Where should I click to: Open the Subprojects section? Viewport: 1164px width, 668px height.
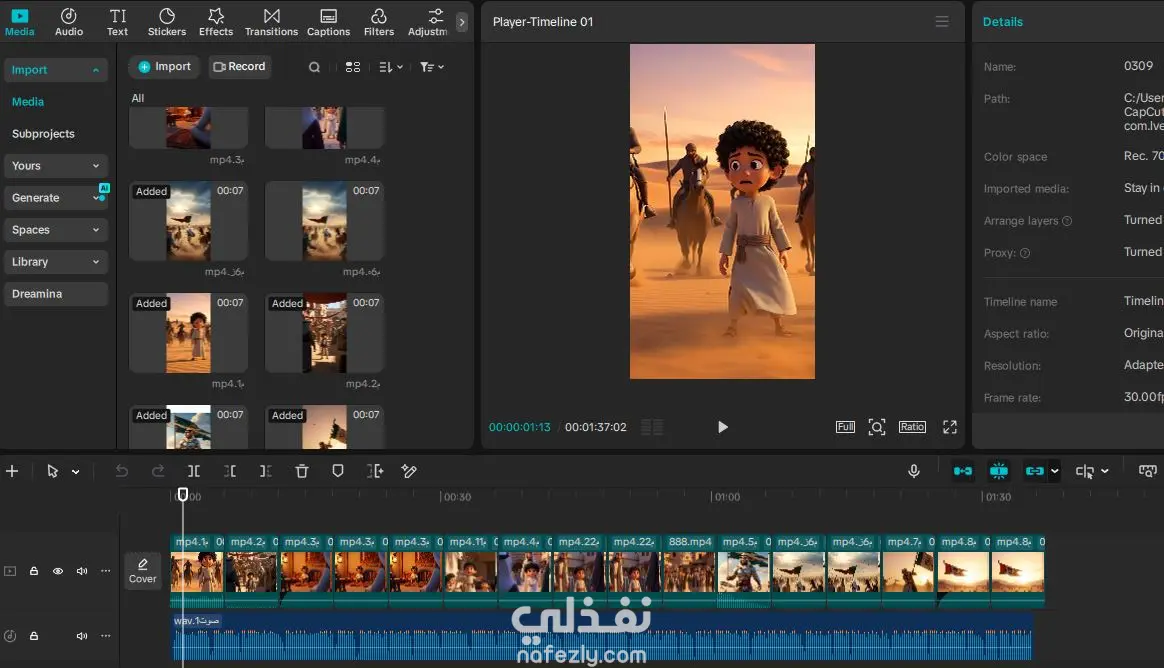click(x=43, y=134)
